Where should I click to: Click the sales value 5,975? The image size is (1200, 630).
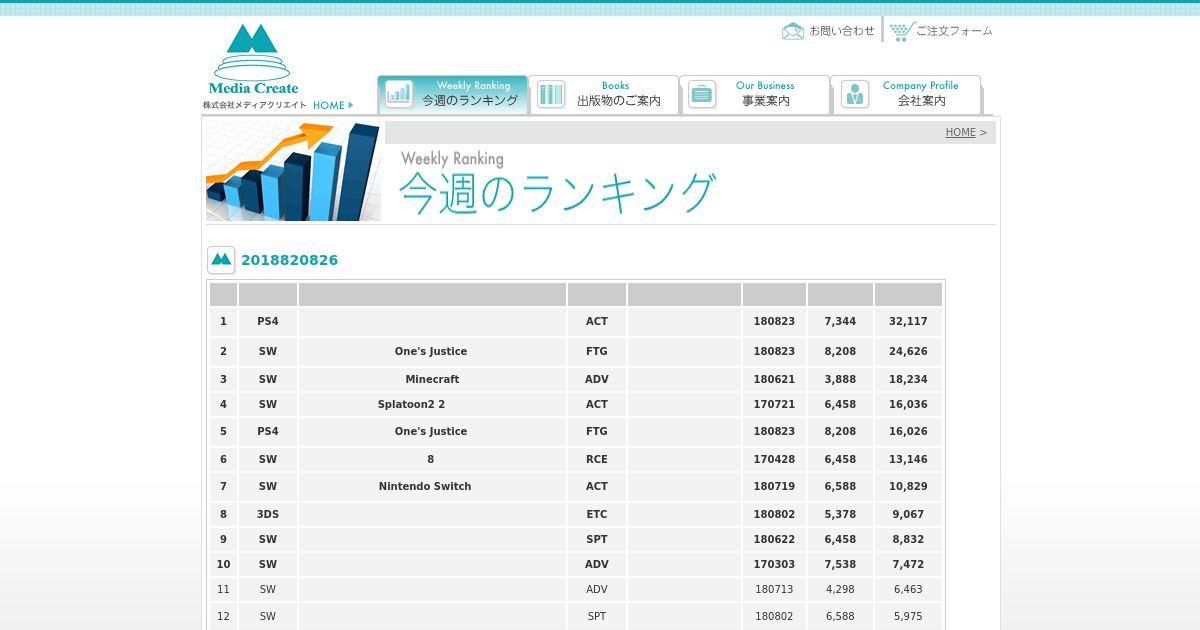908,616
